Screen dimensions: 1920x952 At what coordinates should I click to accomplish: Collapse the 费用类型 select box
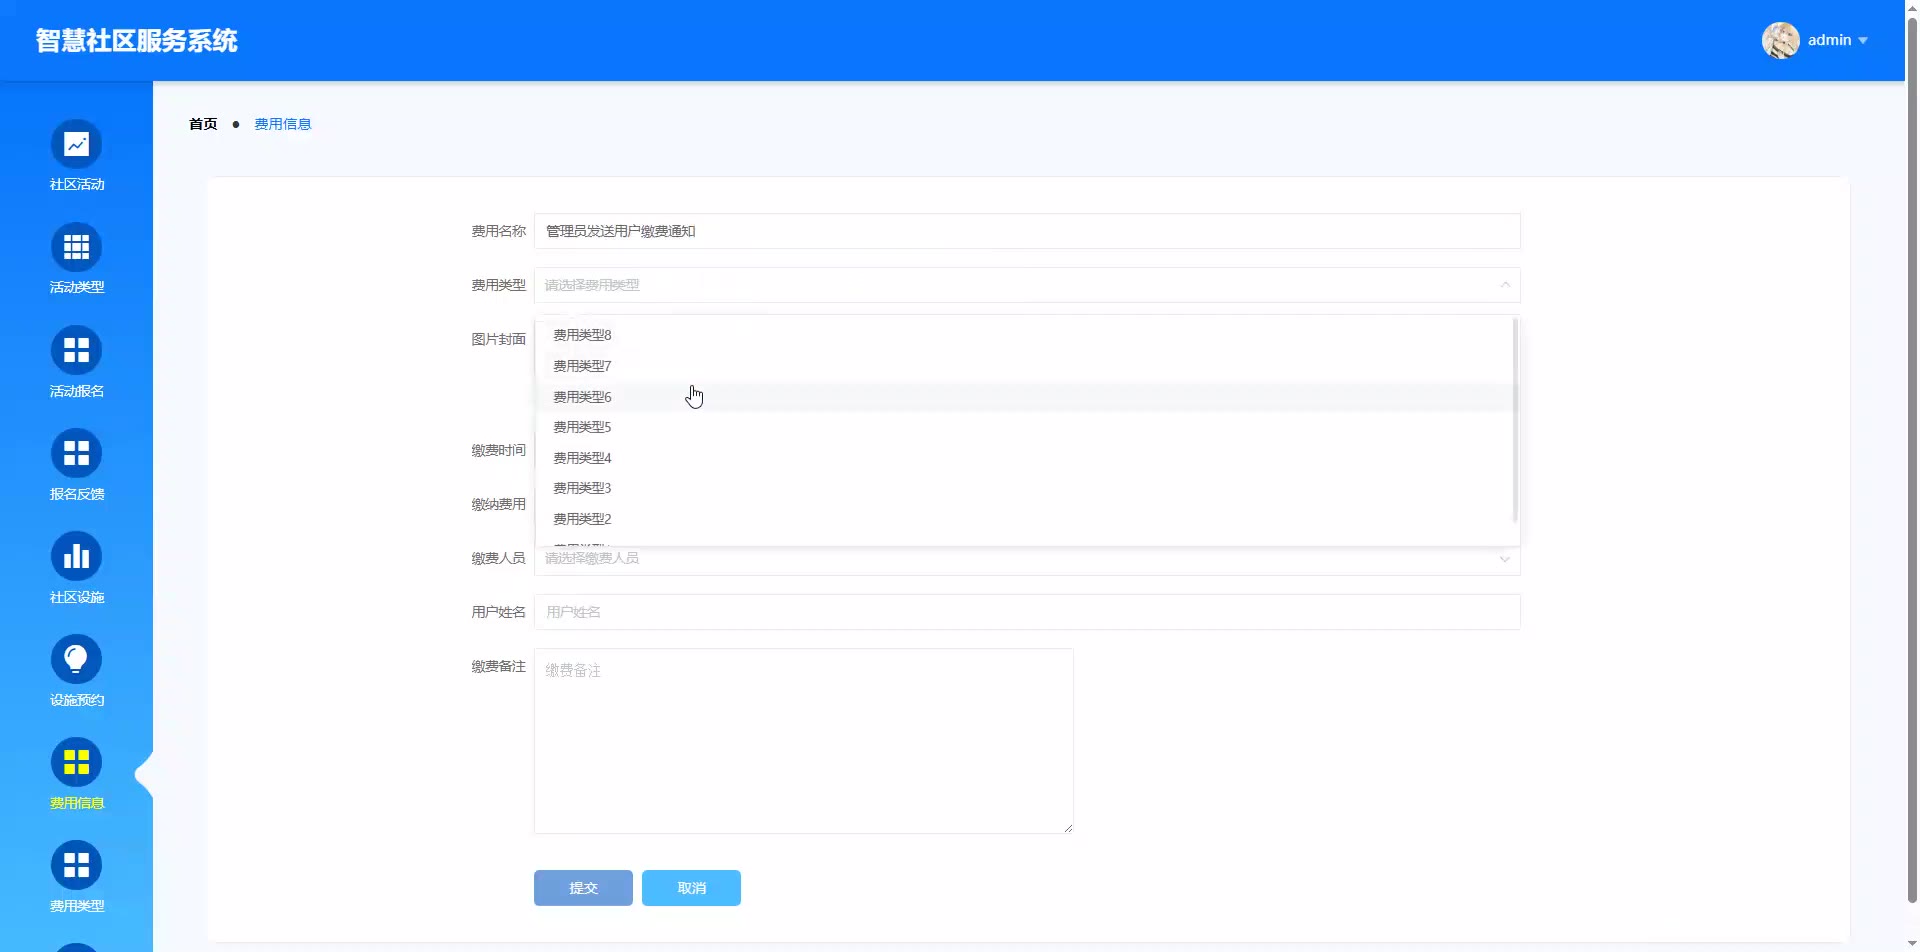click(x=1027, y=285)
